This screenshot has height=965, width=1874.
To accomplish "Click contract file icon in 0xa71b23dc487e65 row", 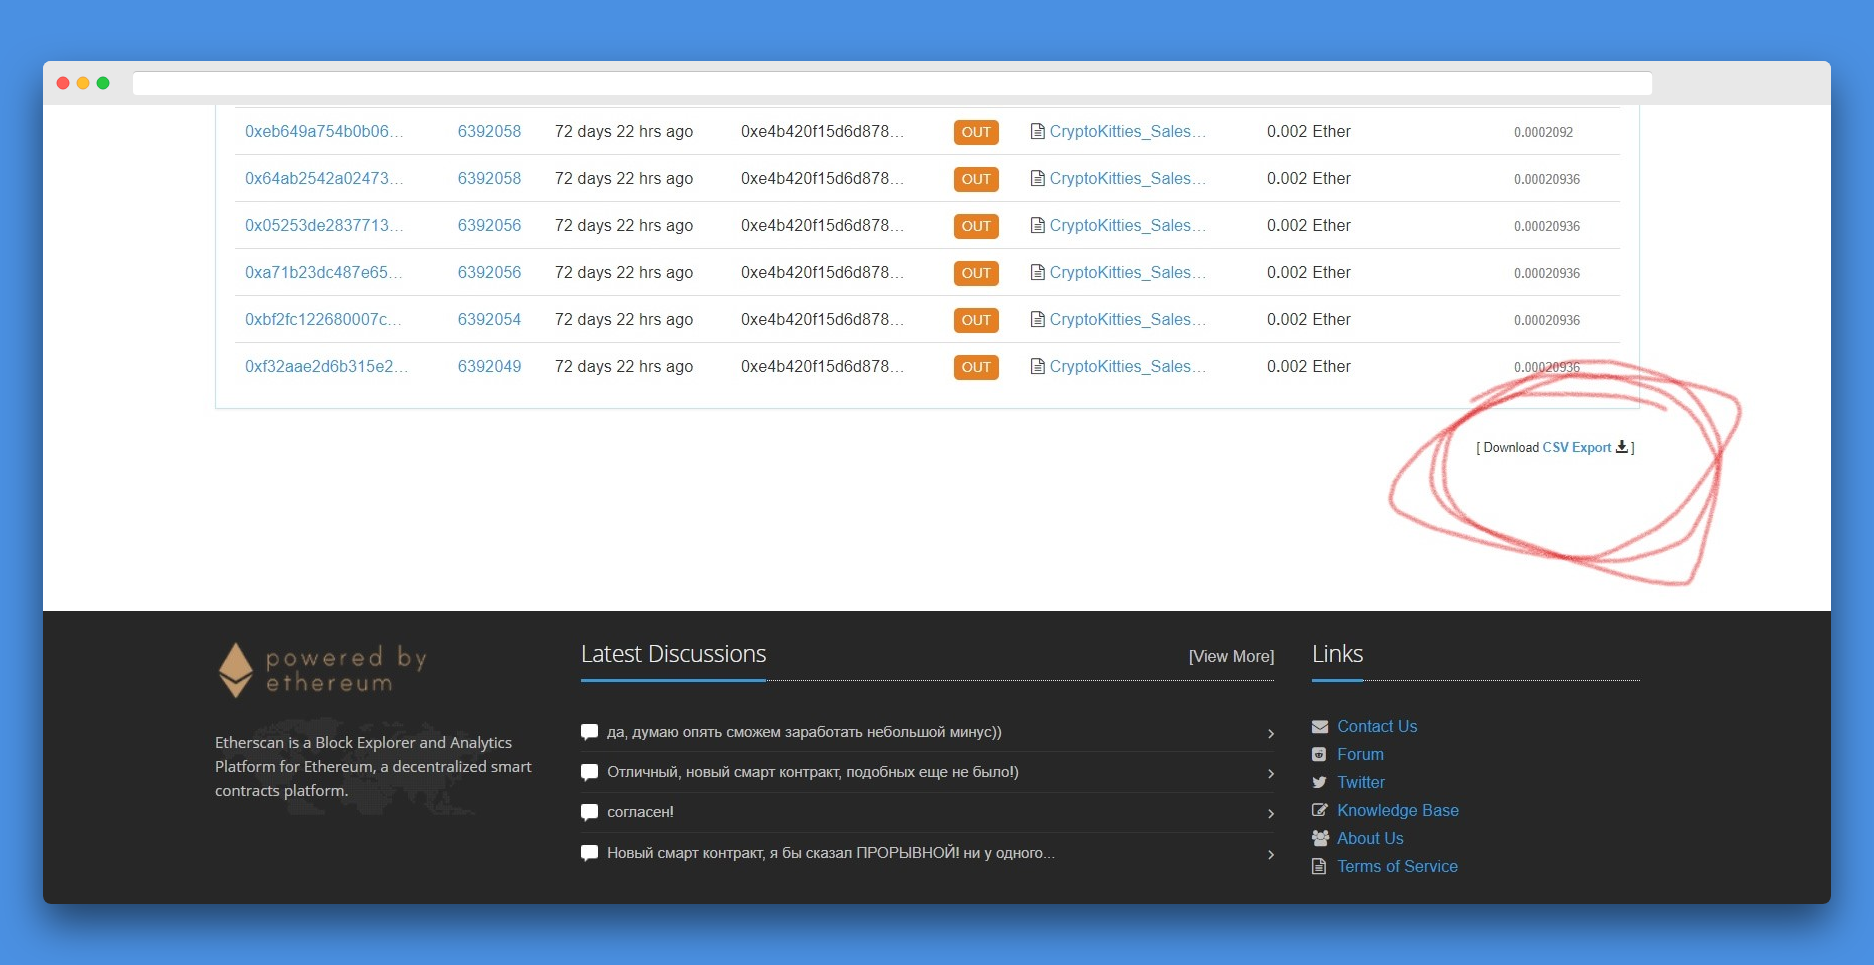I will 1038,272.
